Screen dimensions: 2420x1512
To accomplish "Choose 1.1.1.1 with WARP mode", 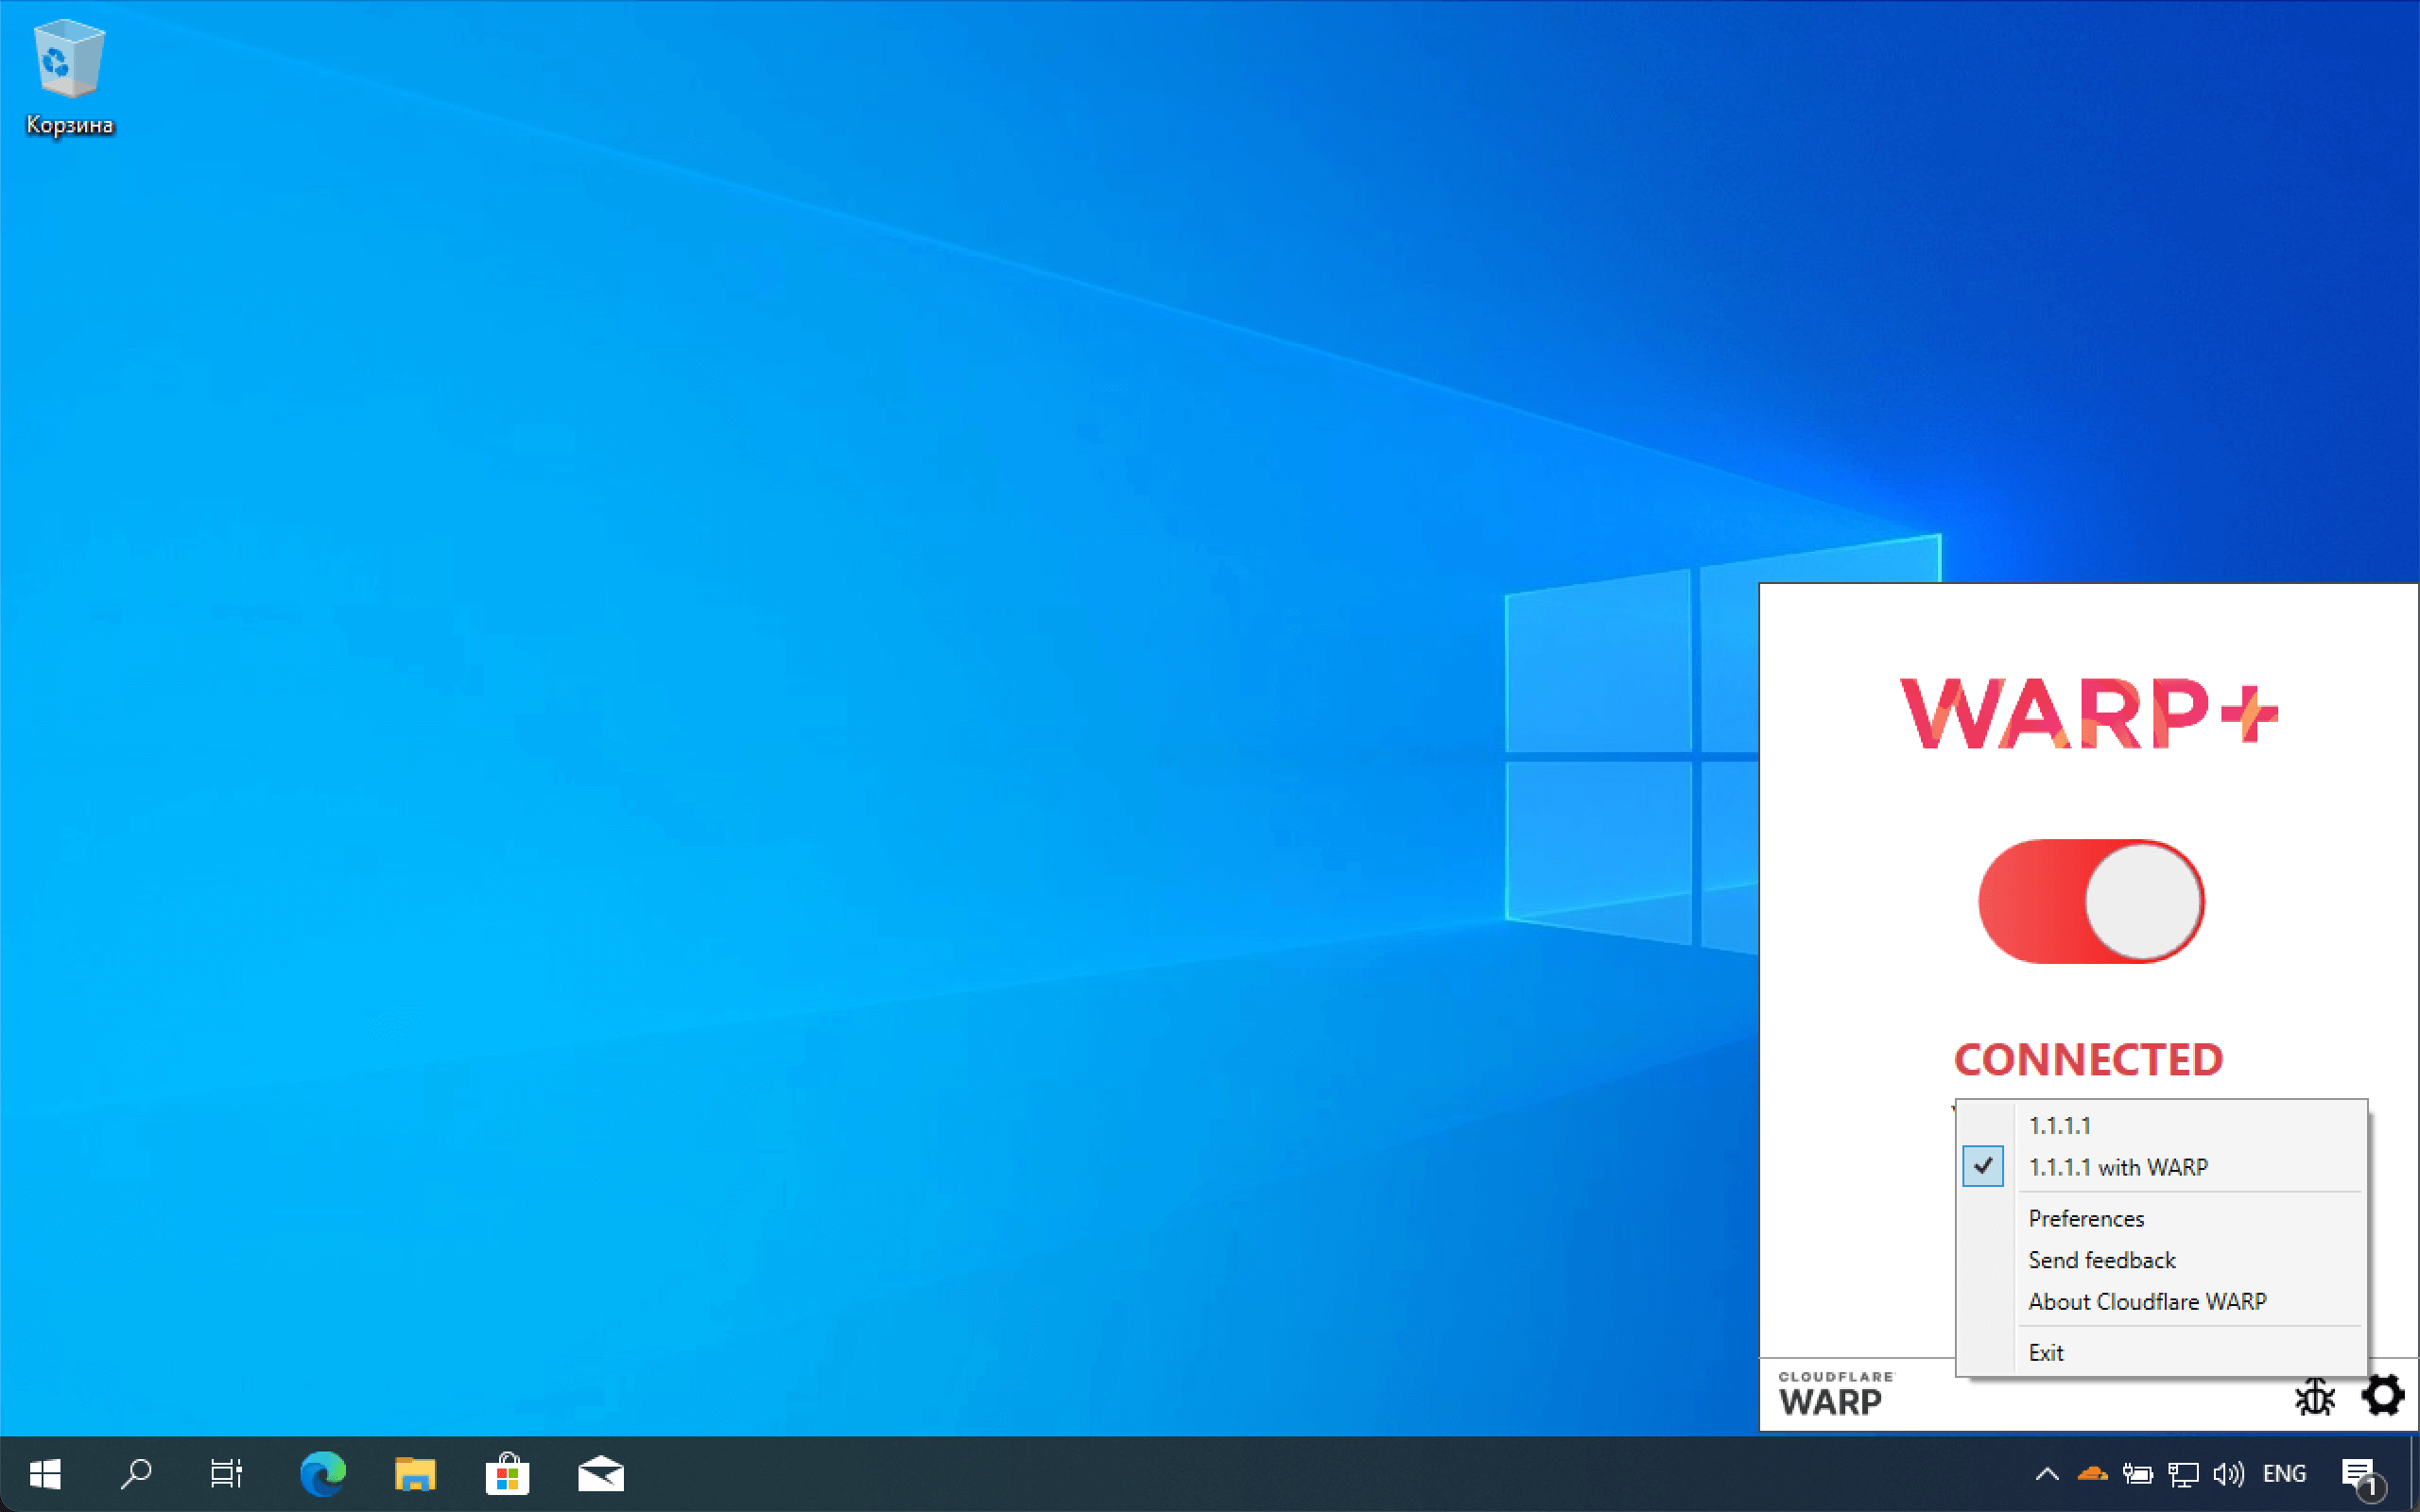I will (2160, 1167).
